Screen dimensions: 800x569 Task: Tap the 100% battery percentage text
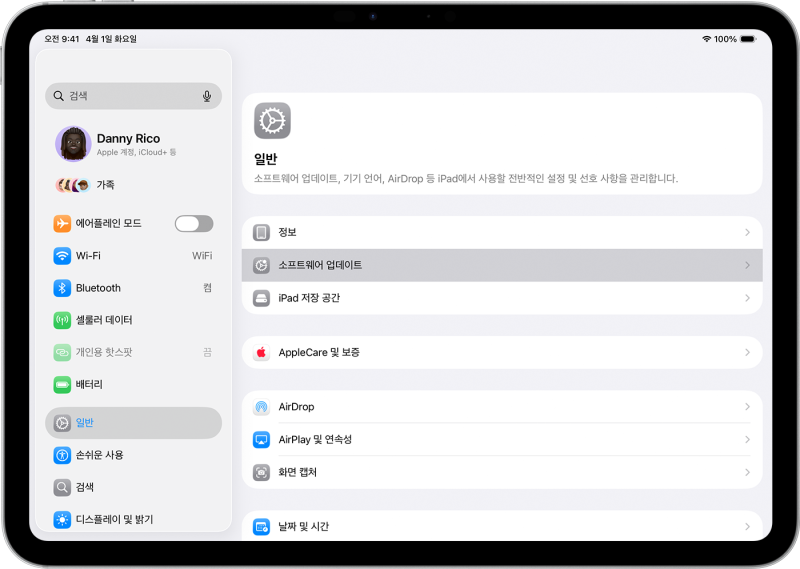pyautogui.click(x=725, y=39)
